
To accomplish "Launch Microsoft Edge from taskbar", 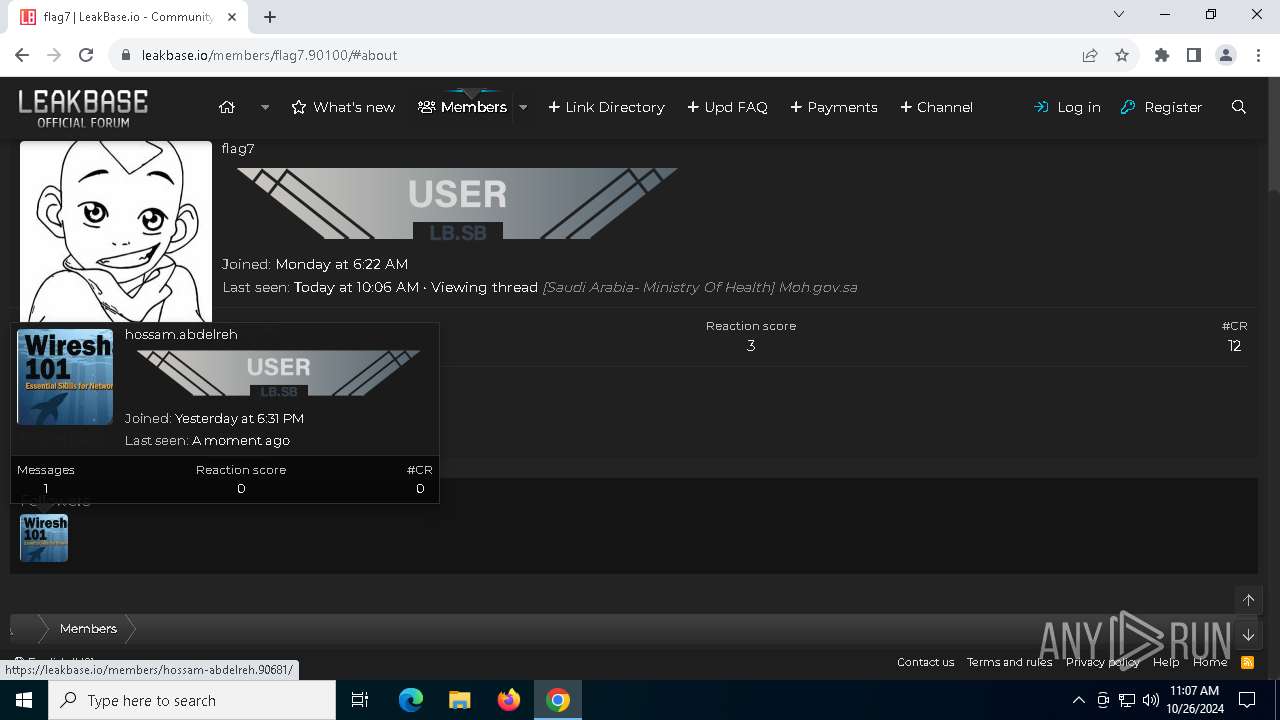I will click(411, 700).
